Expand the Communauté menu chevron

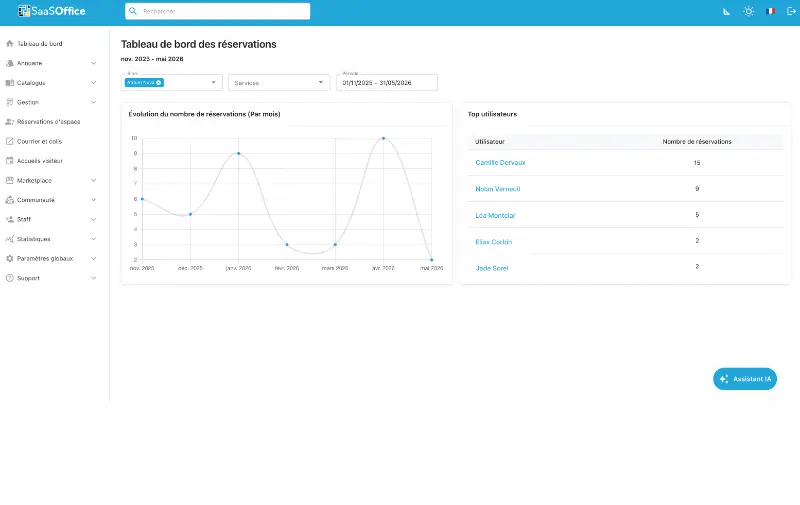pos(93,200)
